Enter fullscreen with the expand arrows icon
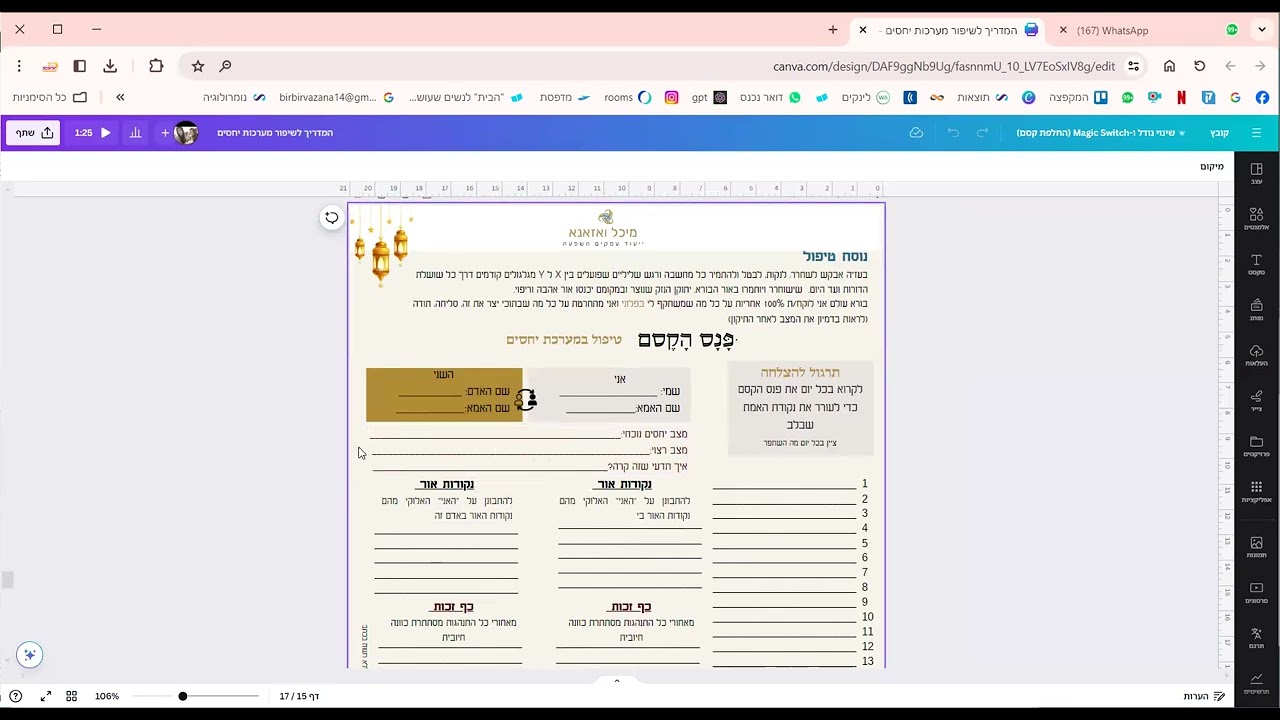This screenshot has width=1280, height=720. (x=46, y=696)
